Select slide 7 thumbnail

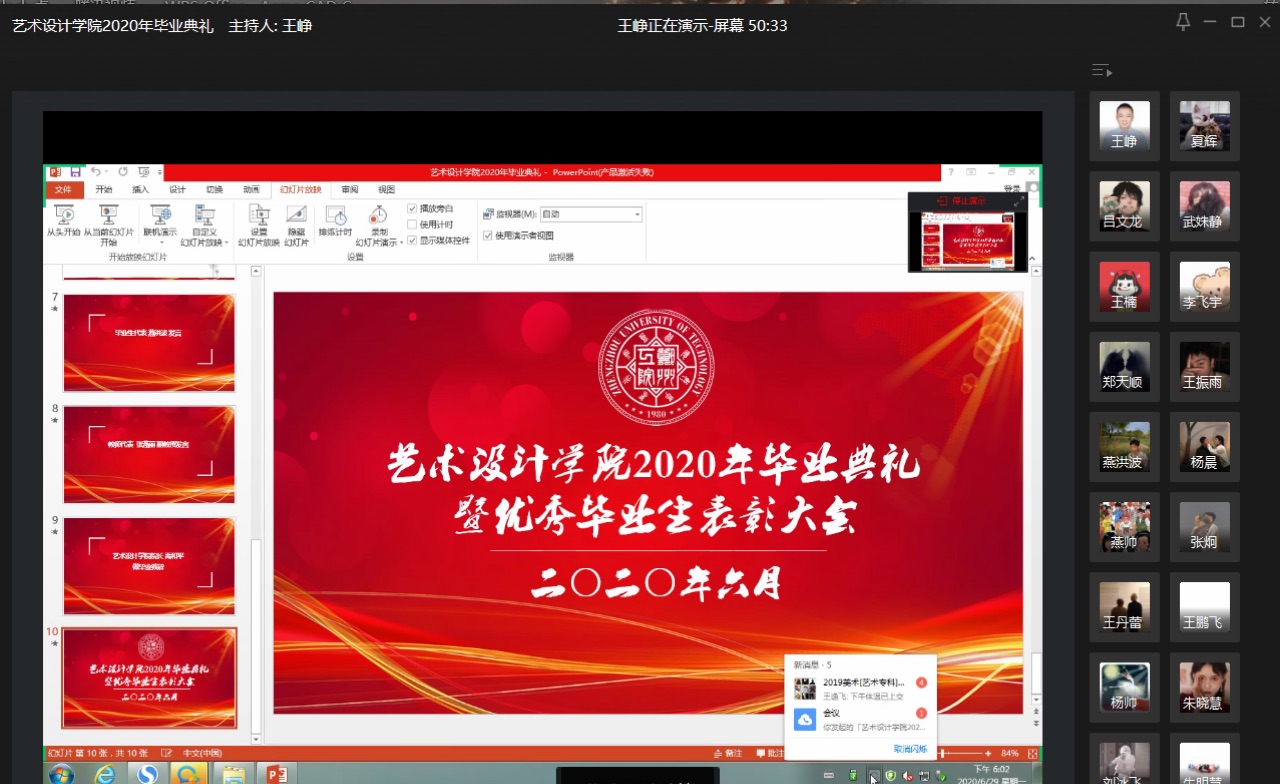tap(149, 342)
